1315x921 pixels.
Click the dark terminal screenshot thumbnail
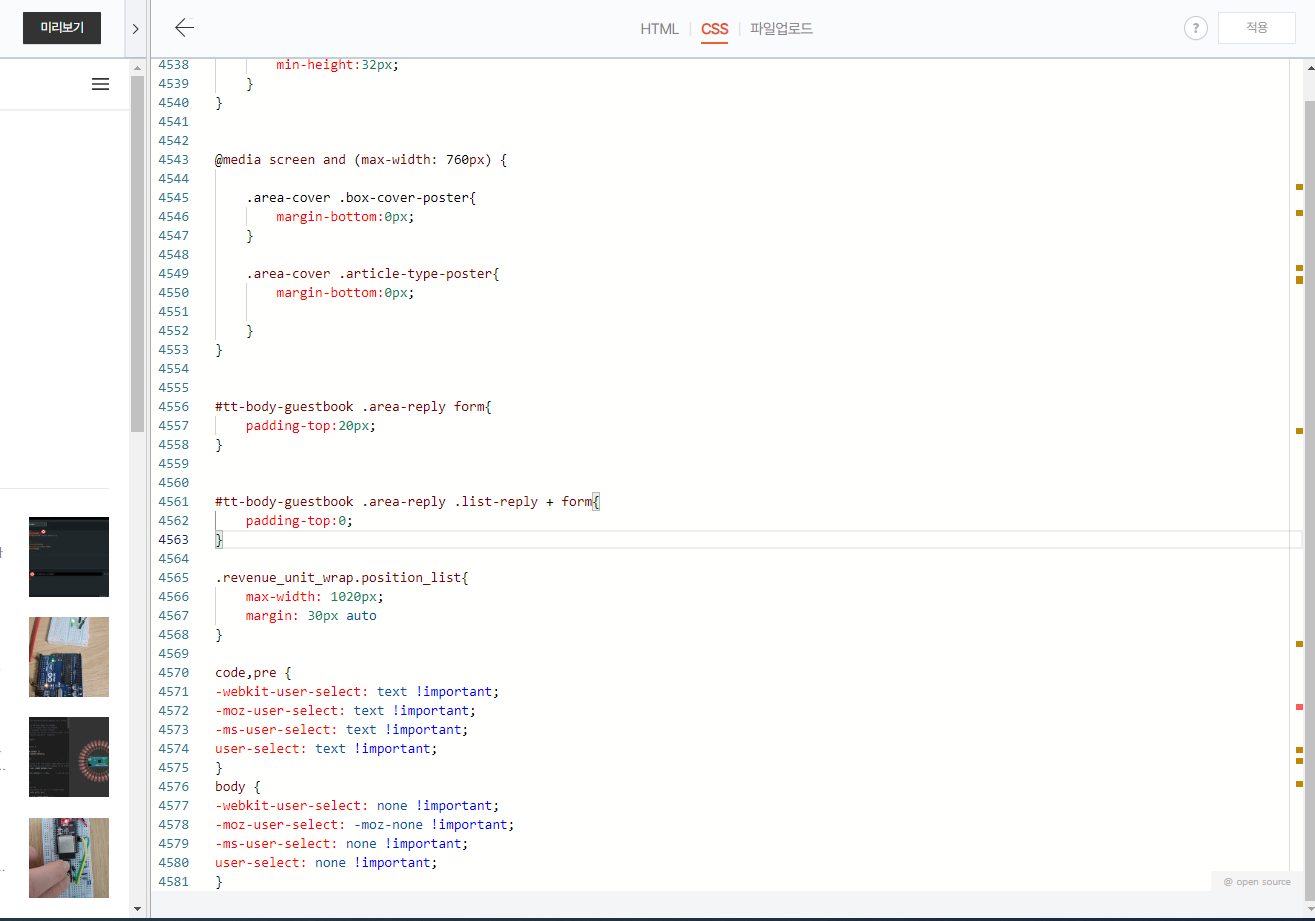pos(69,557)
